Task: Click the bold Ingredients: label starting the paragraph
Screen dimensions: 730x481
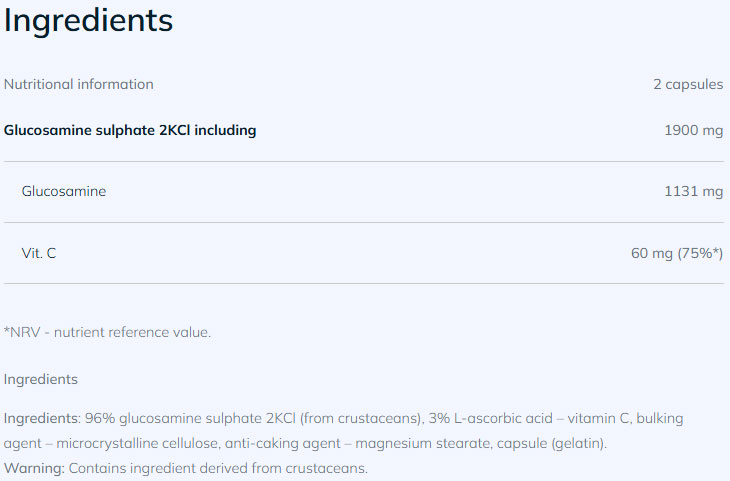Action: click(x=42, y=419)
